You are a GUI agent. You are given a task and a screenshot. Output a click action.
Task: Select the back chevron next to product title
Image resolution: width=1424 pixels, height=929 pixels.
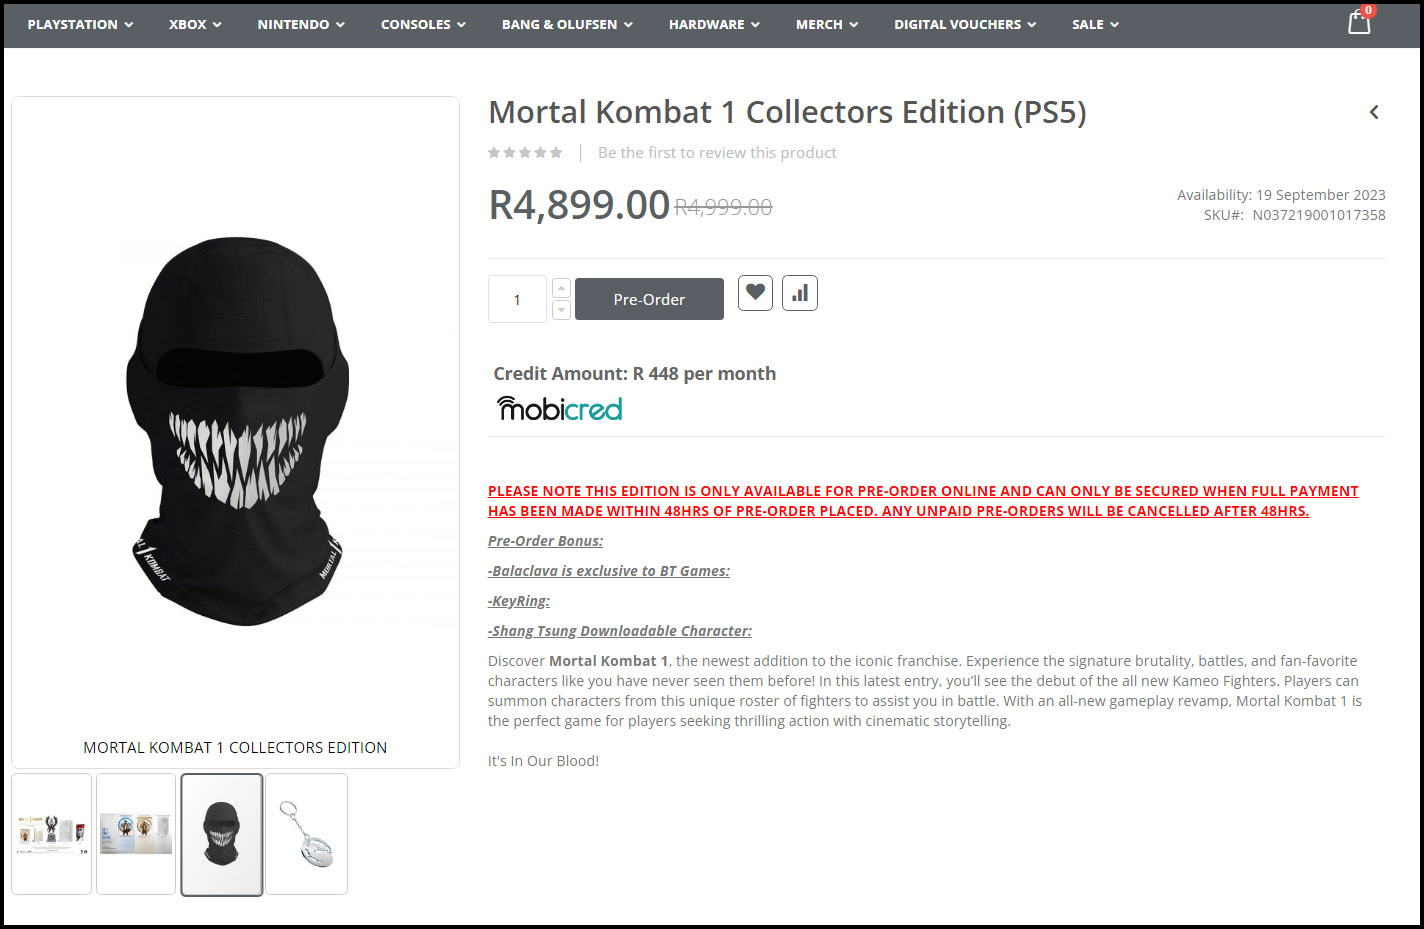point(1373,112)
